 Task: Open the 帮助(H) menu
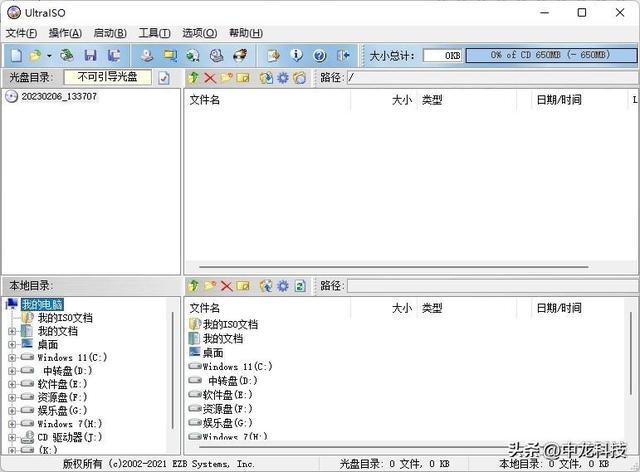click(x=246, y=33)
